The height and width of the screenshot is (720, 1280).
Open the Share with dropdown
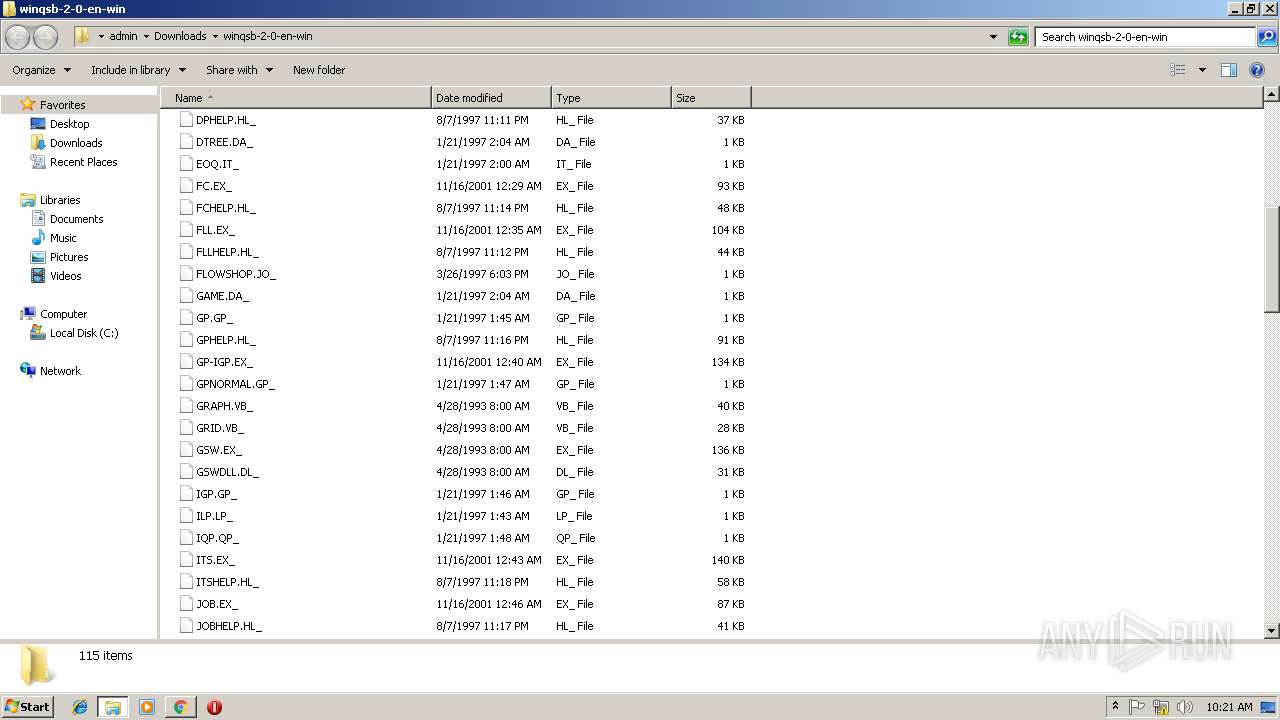239,70
